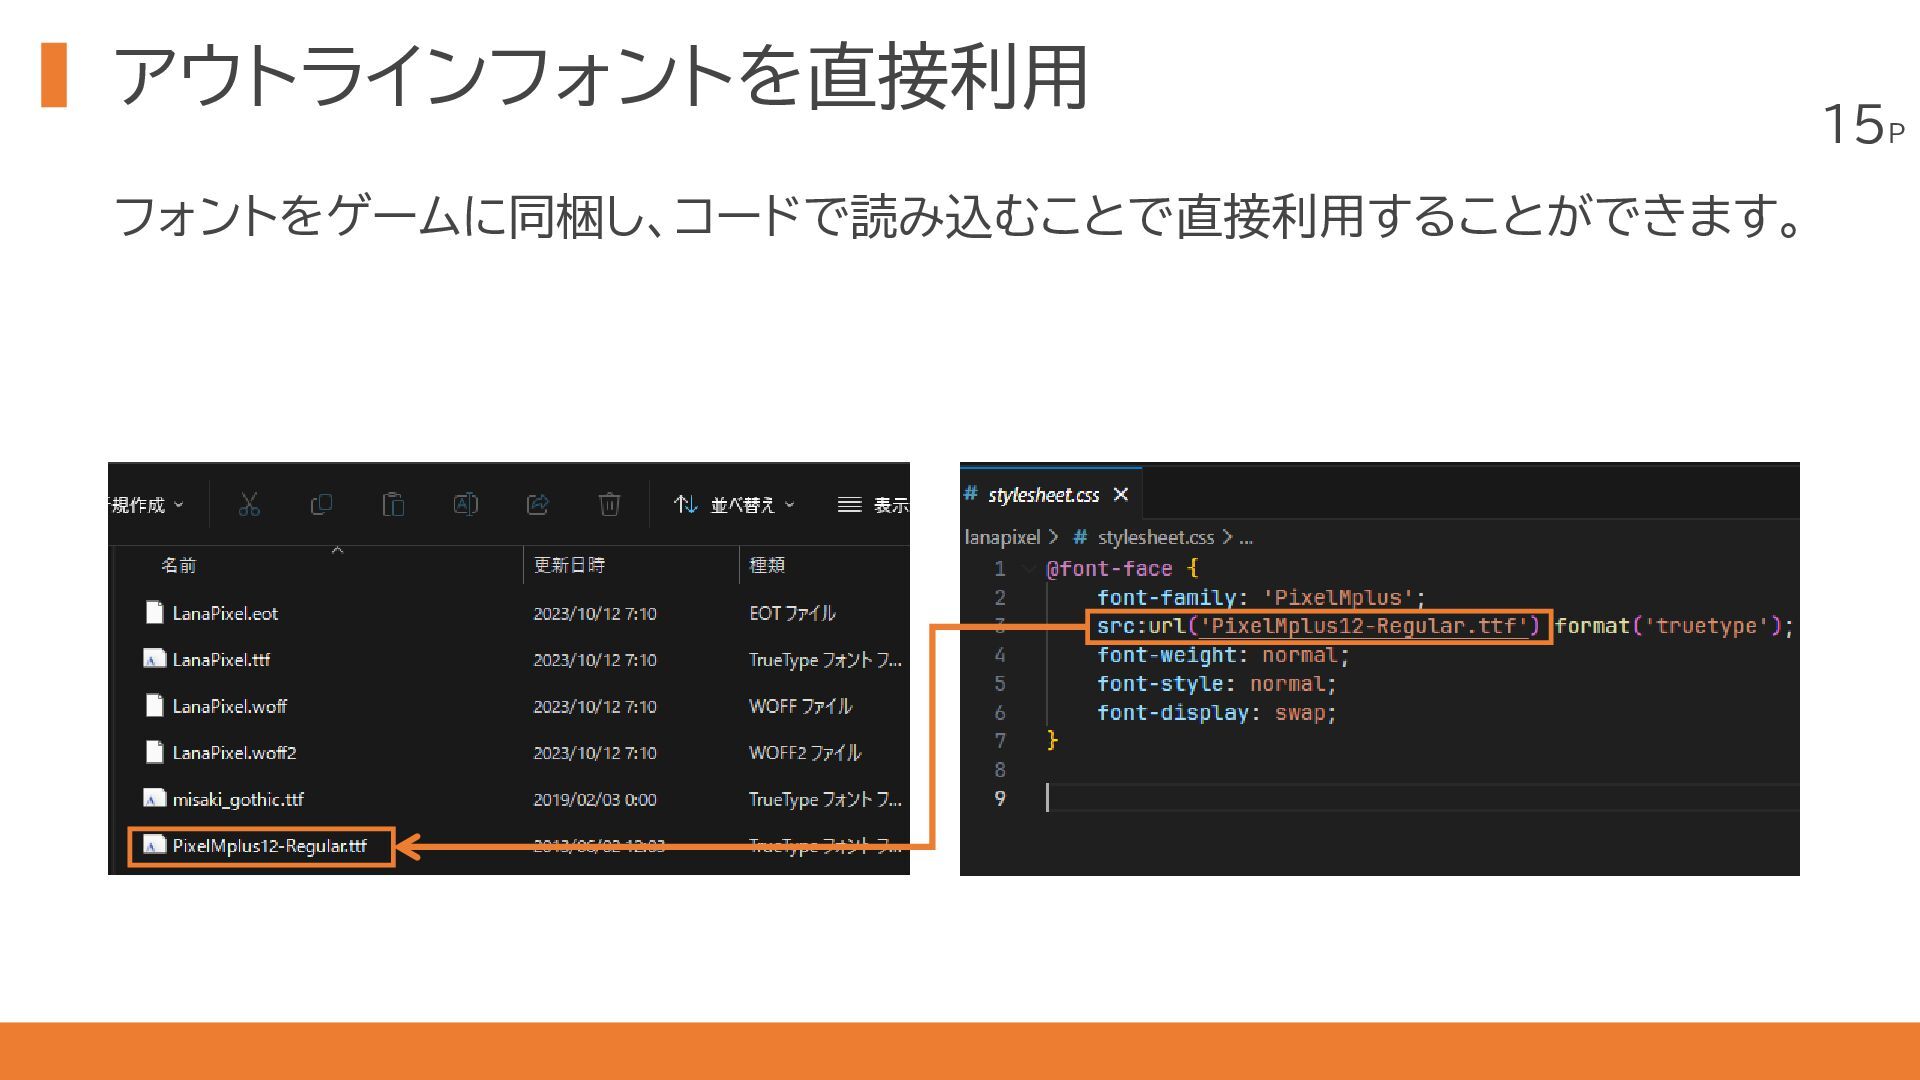Image resolution: width=1920 pixels, height=1080 pixels.
Task: Open the 新規作成 dropdown in Explorer
Action: tap(147, 505)
